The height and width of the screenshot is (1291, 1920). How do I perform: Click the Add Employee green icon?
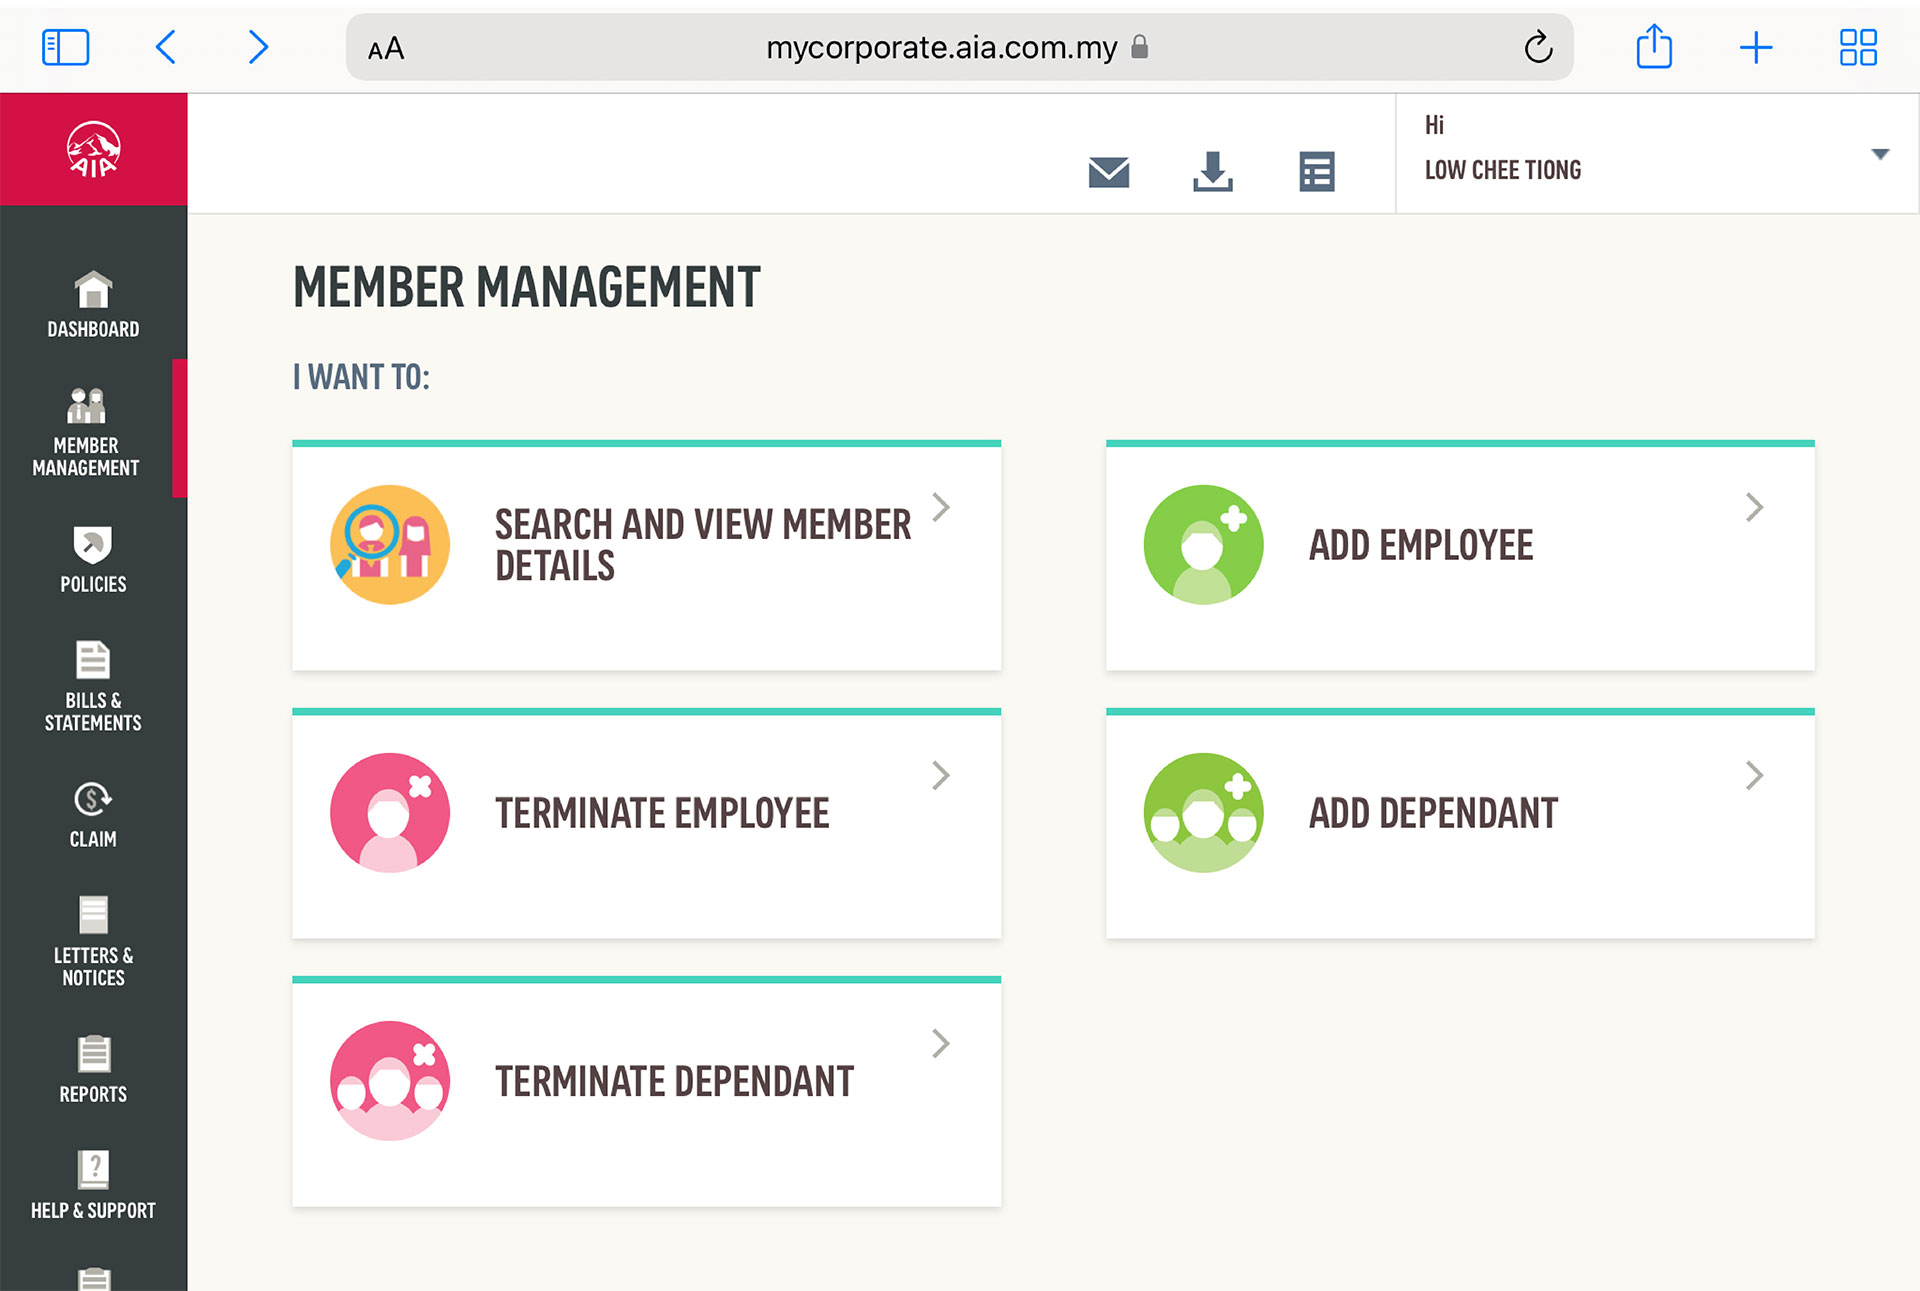point(1203,545)
